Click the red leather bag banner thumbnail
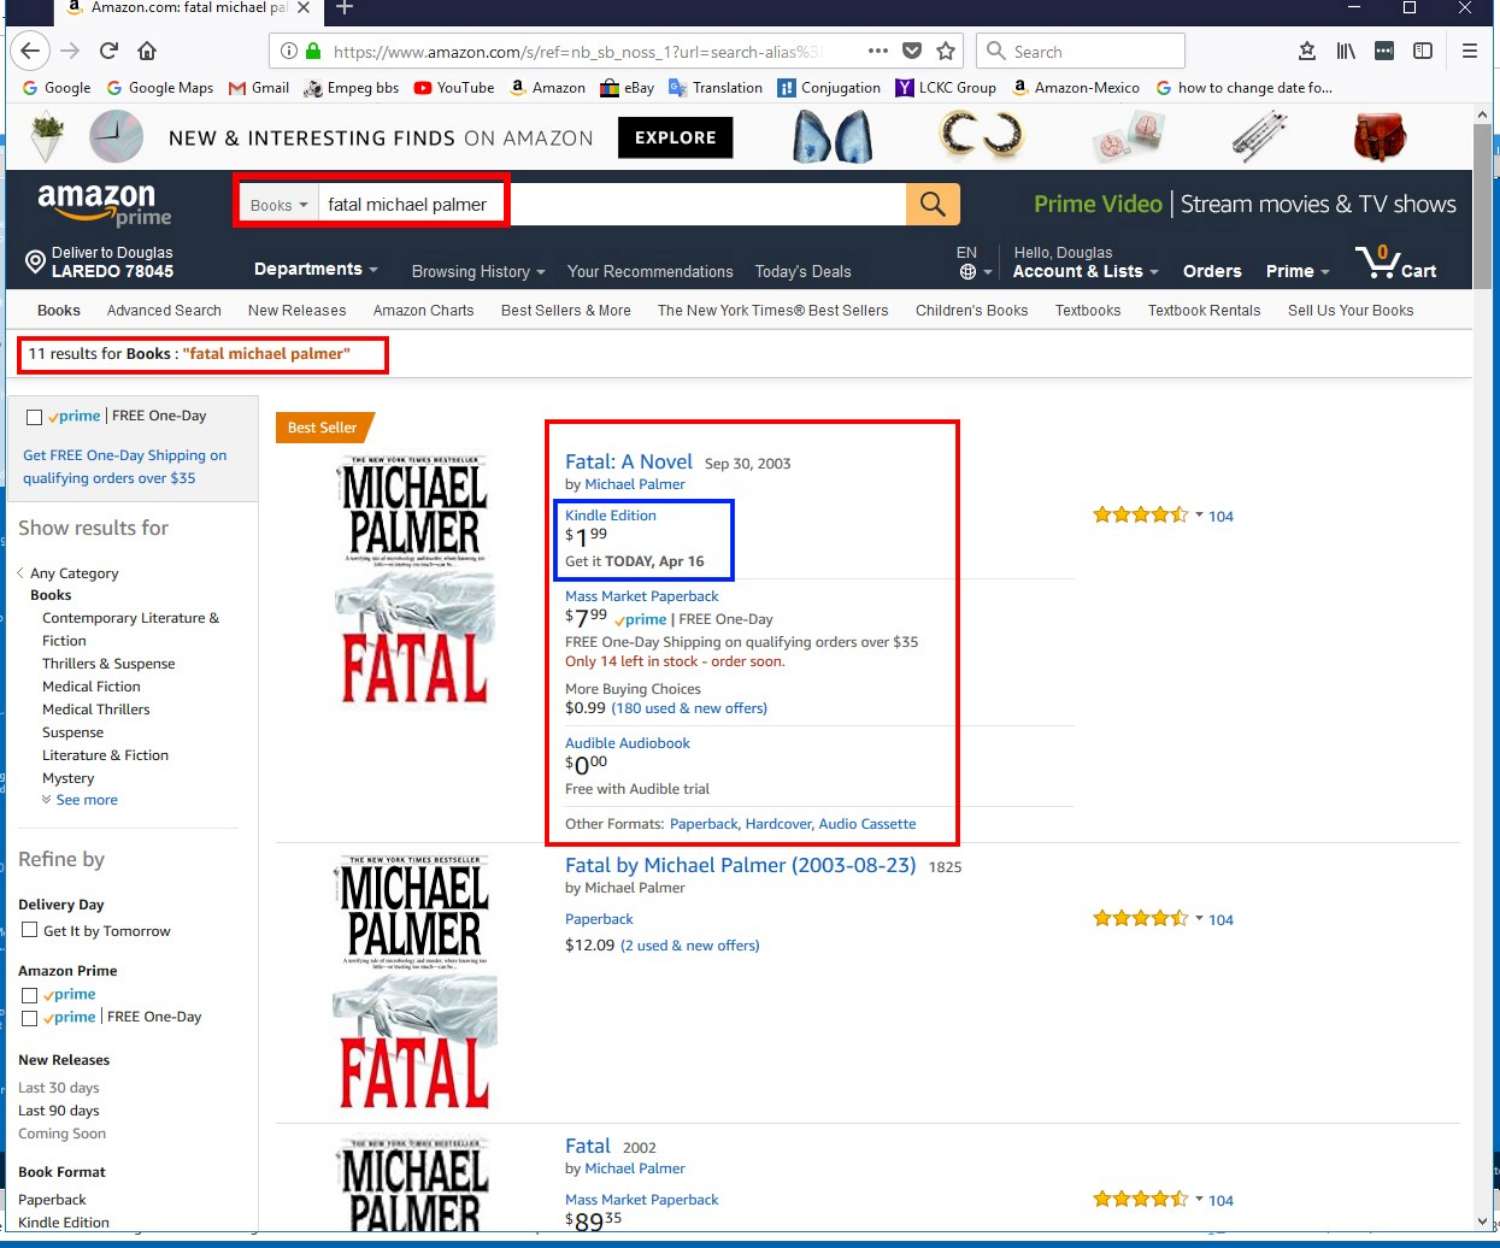Screen dimensions: 1500x1248 click(x=1380, y=137)
